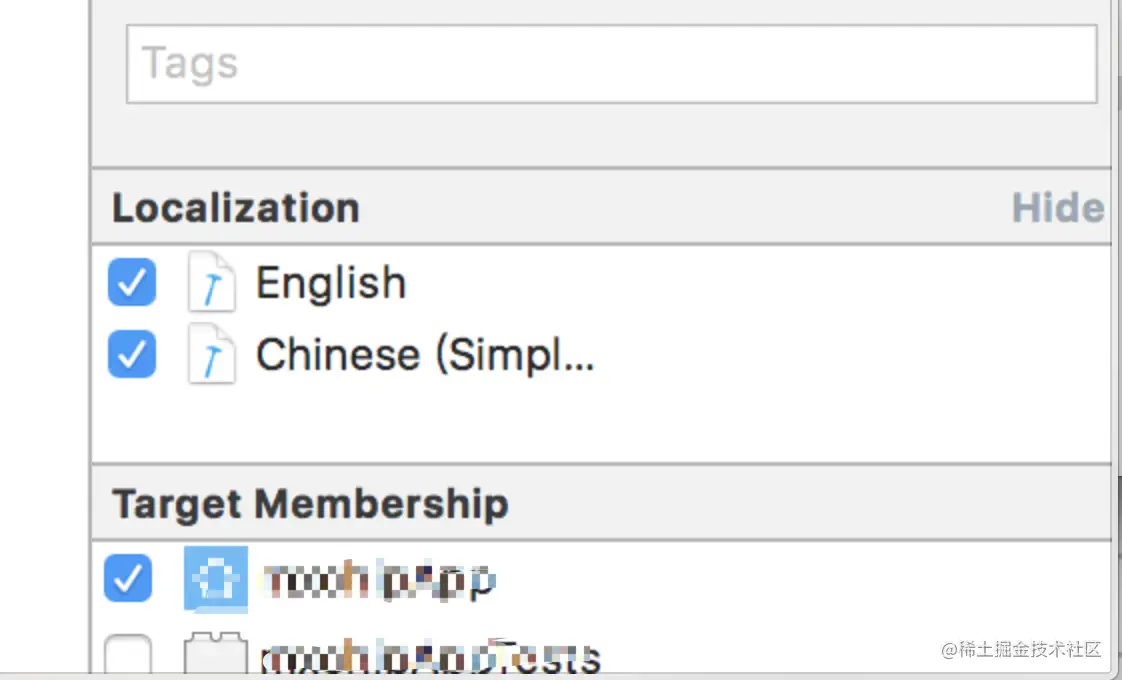Click the English strings file icon
1122x680 pixels.
212,283
